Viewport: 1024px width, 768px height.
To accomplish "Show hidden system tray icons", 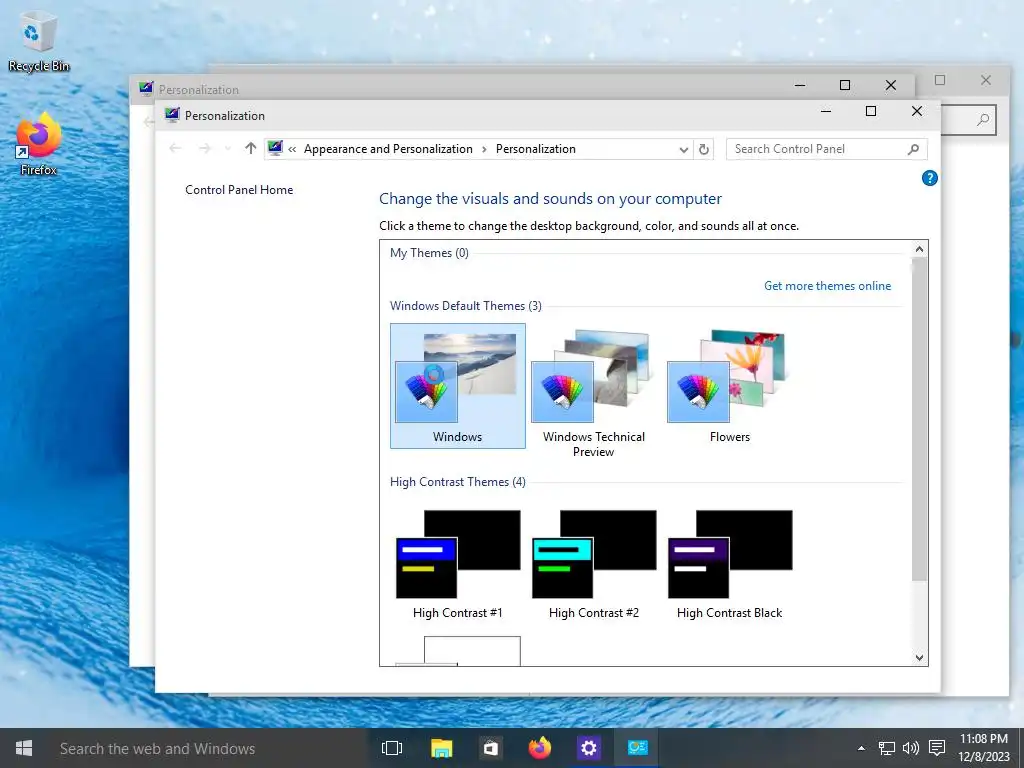I will (861, 748).
